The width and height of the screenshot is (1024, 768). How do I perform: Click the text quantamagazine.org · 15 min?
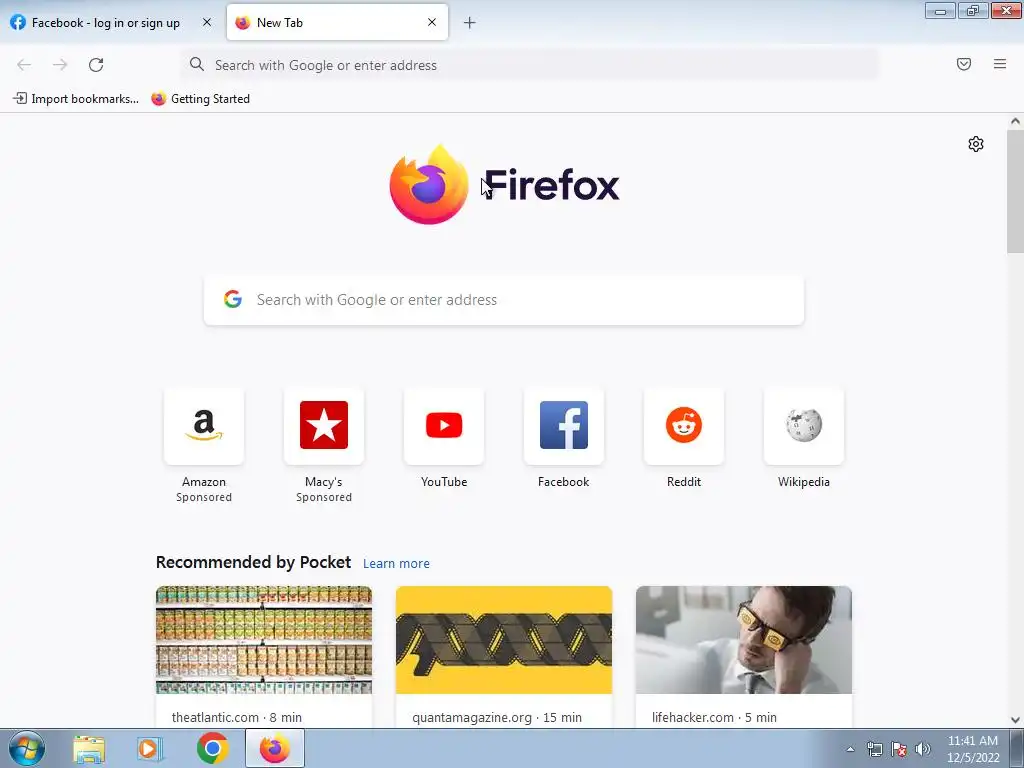click(x=497, y=717)
